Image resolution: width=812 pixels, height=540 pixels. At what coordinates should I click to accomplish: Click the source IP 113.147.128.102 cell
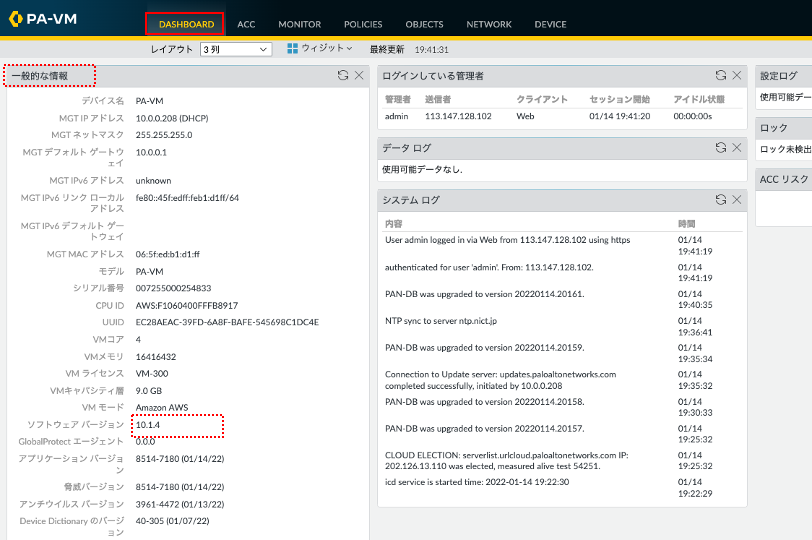(458, 116)
